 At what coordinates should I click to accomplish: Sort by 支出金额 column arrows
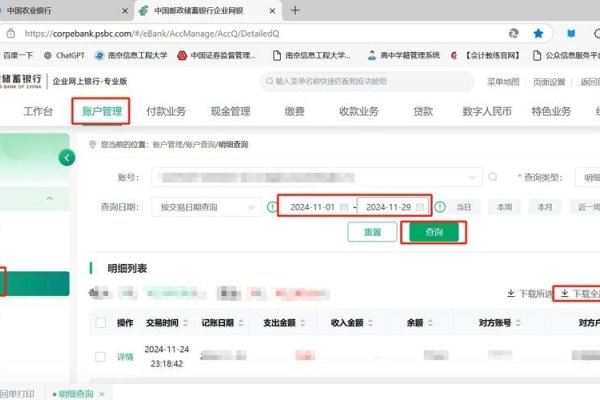click(302, 323)
